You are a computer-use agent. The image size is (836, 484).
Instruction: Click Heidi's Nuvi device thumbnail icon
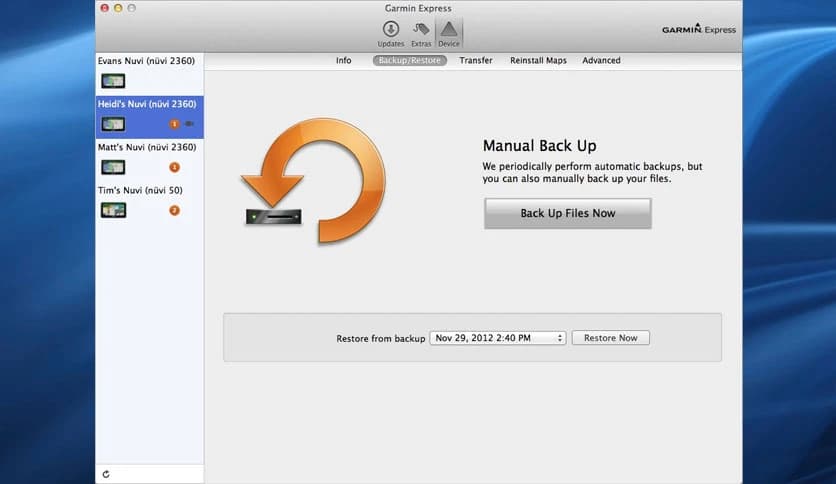tap(113, 124)
